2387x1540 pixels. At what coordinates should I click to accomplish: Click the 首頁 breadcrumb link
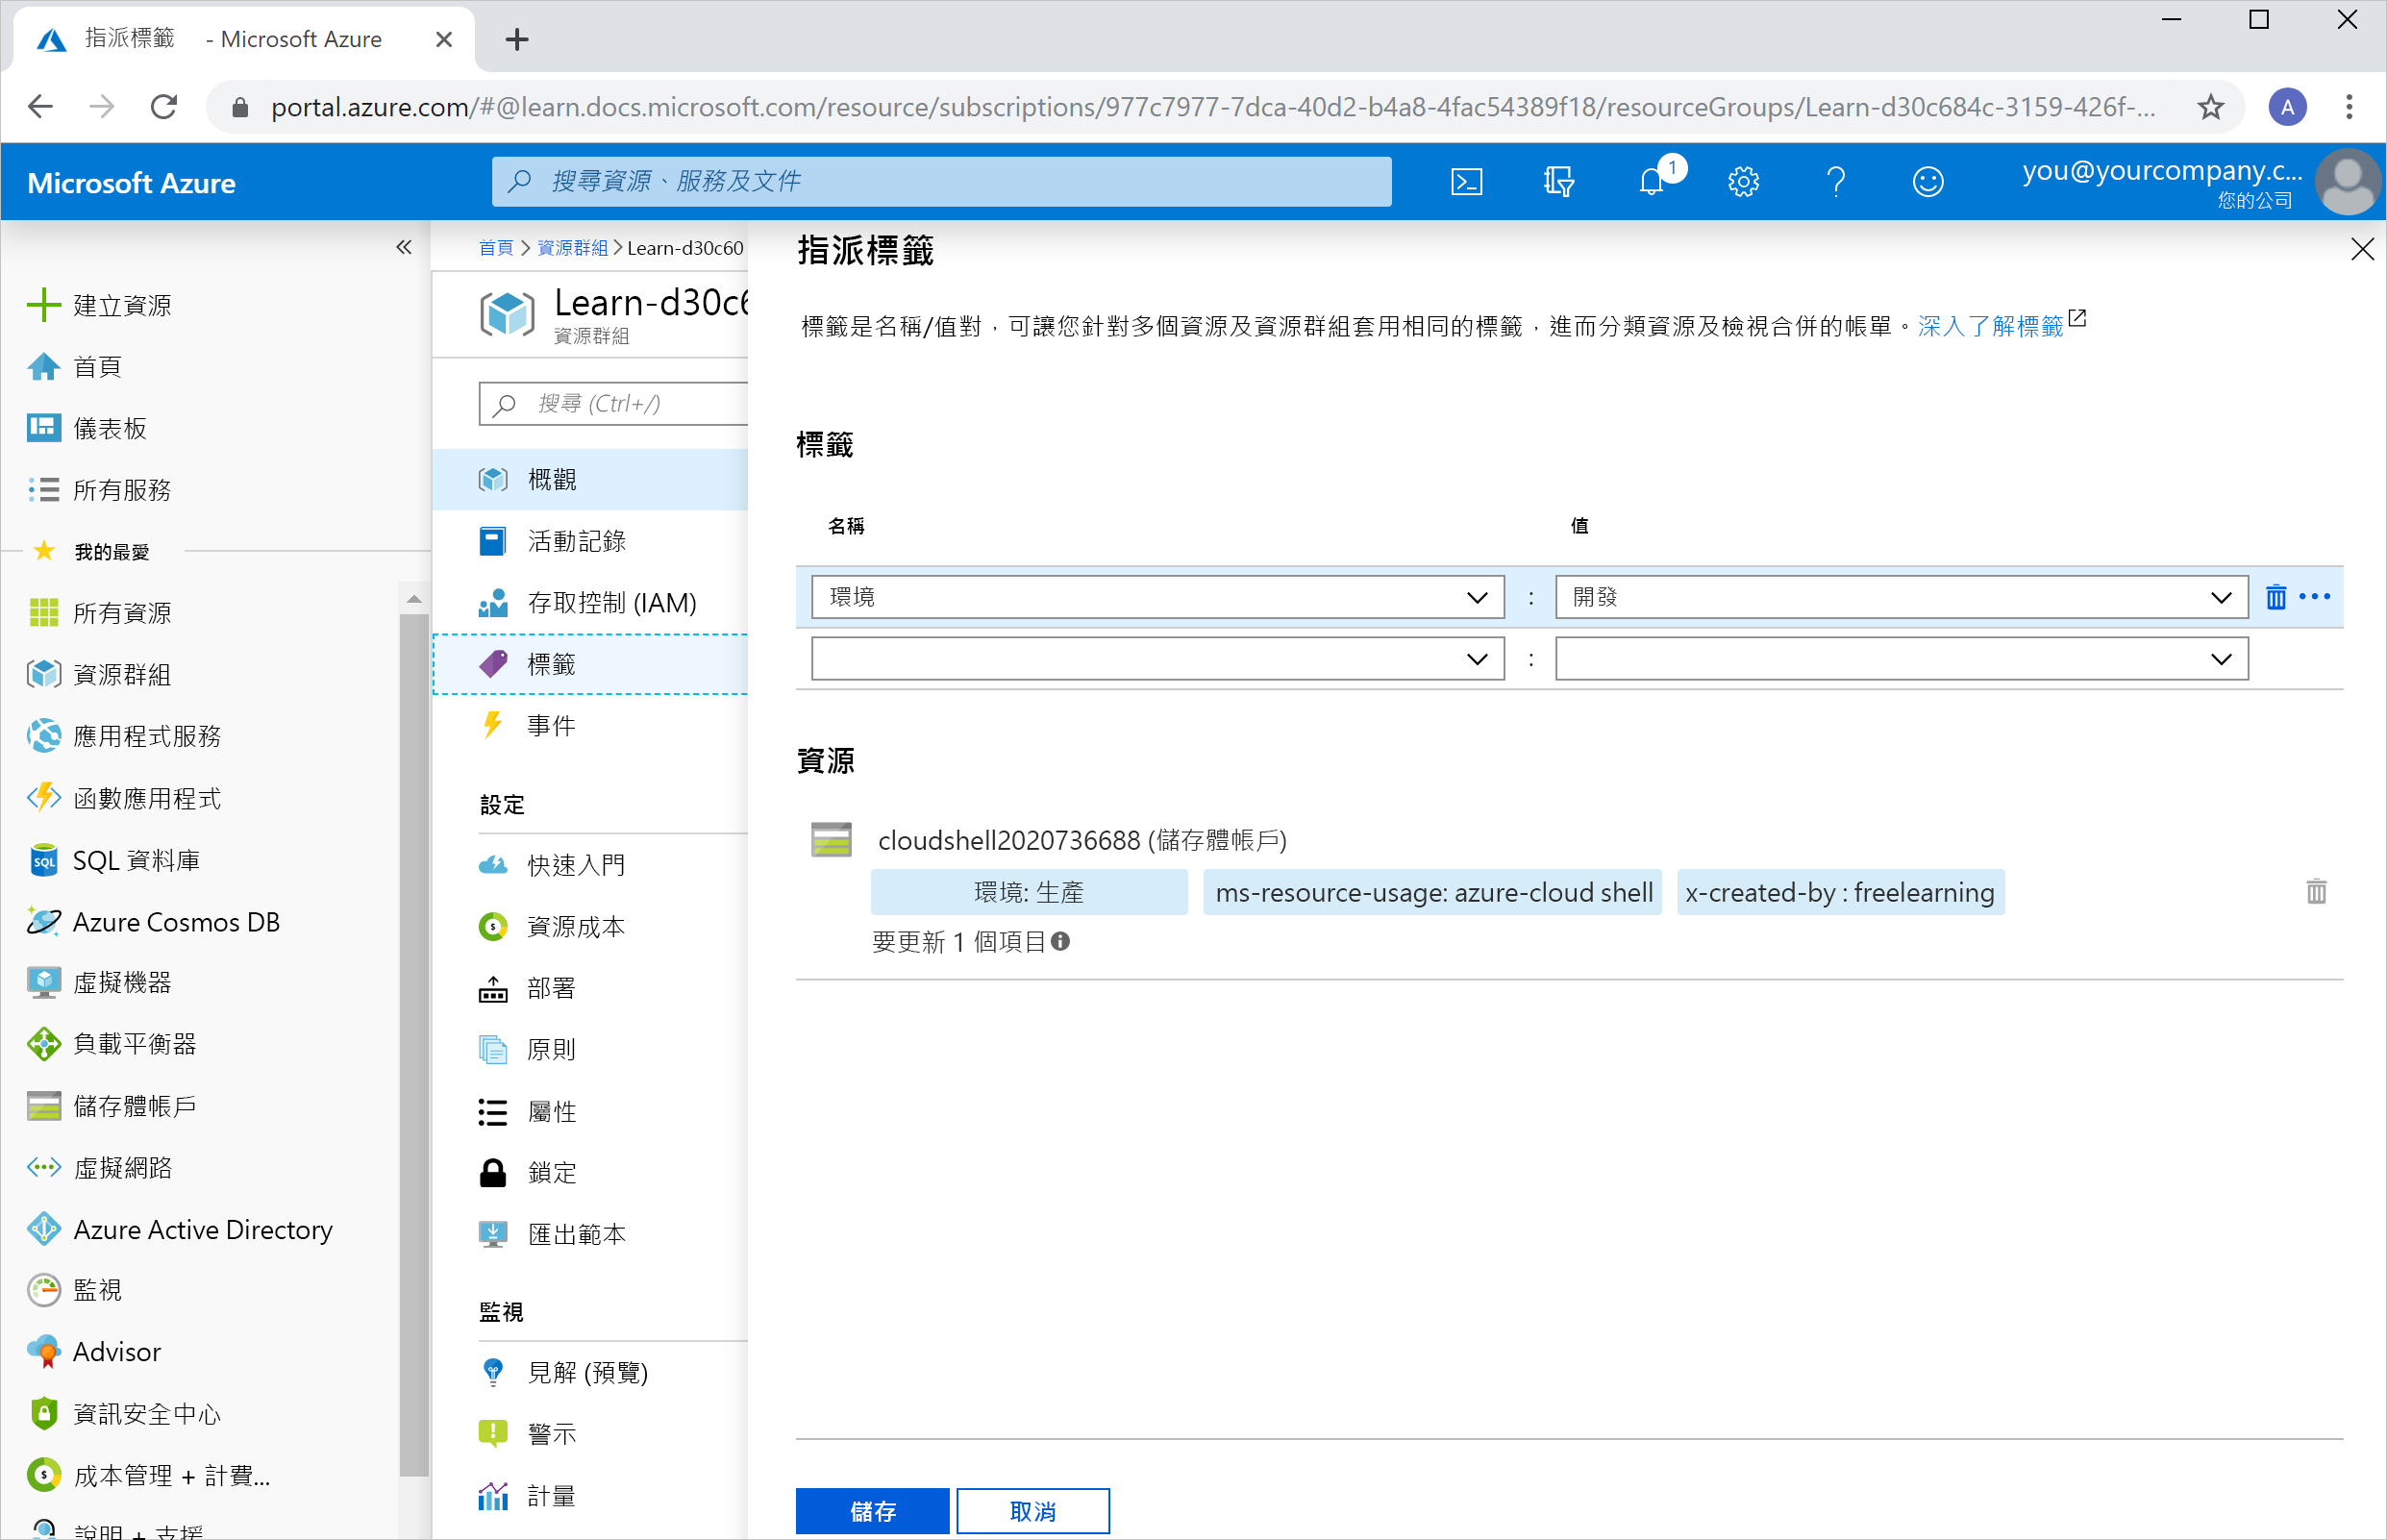(x=495, y=248)
